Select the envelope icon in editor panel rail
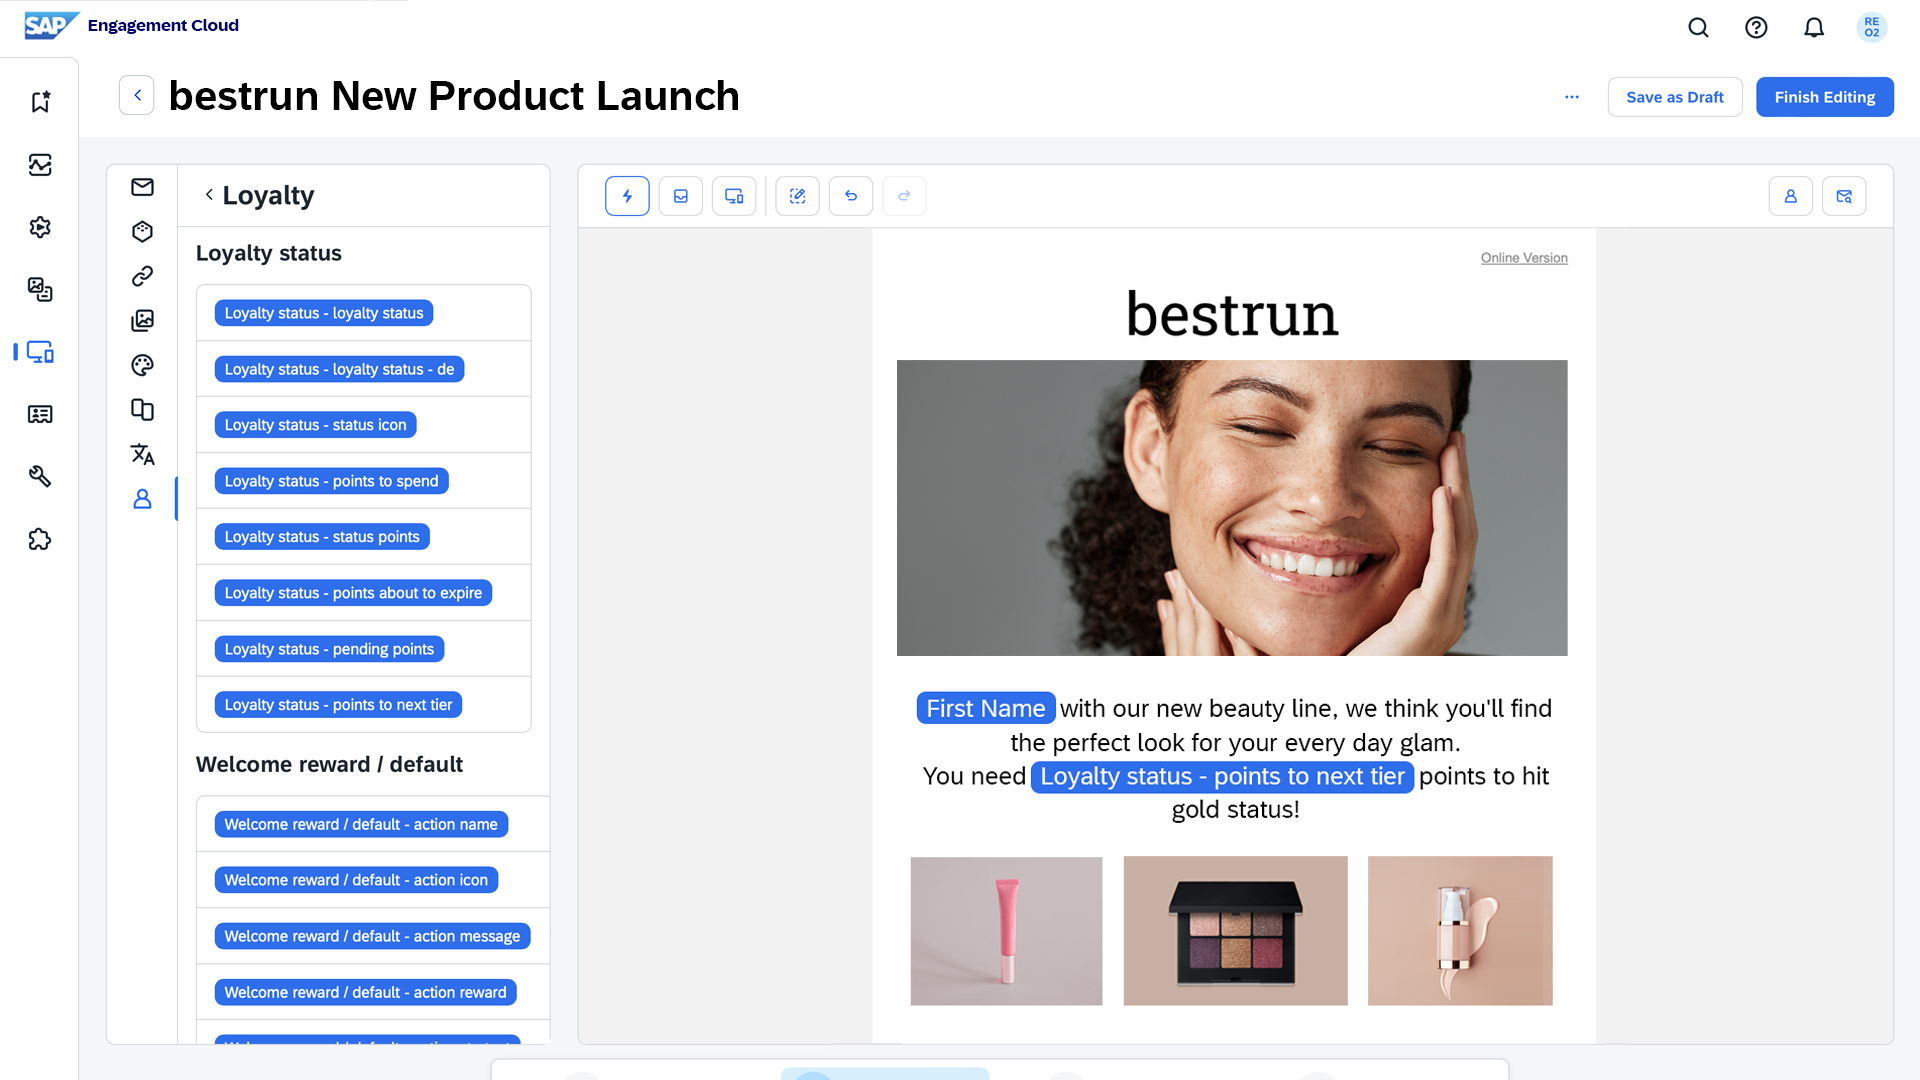This screenshot has width=1920, height=1080. point(142,187)
